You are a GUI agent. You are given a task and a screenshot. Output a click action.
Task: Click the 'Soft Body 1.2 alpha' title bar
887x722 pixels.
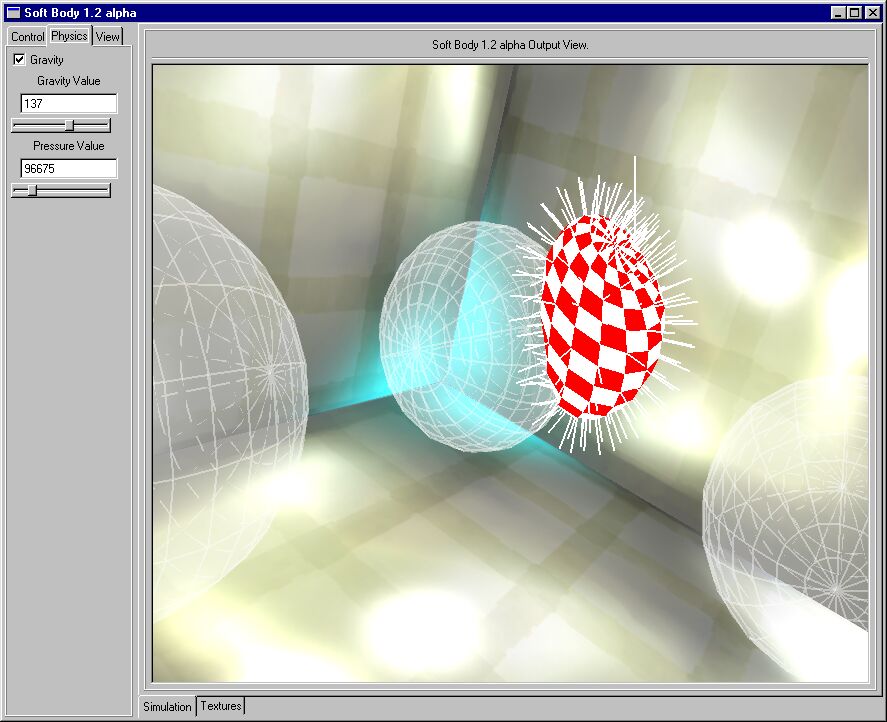click(400, 13)
